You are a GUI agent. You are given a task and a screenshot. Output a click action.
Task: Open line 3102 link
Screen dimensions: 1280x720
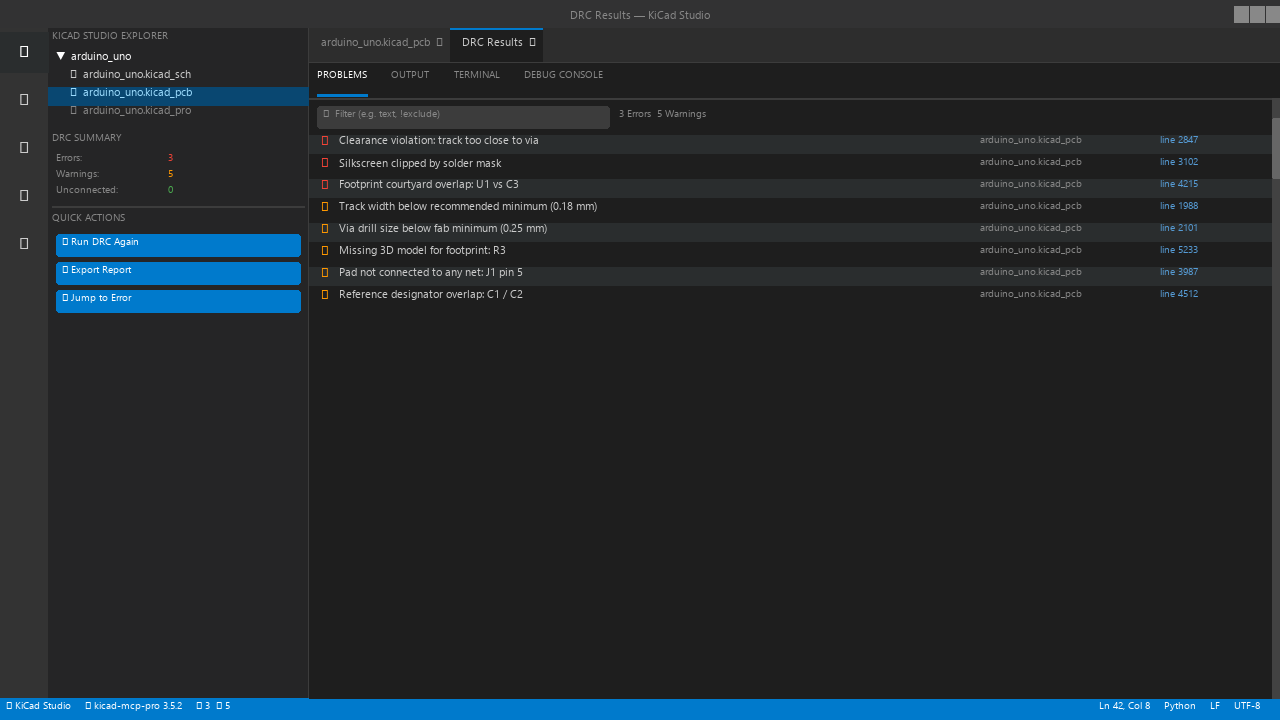(1179, 162)
